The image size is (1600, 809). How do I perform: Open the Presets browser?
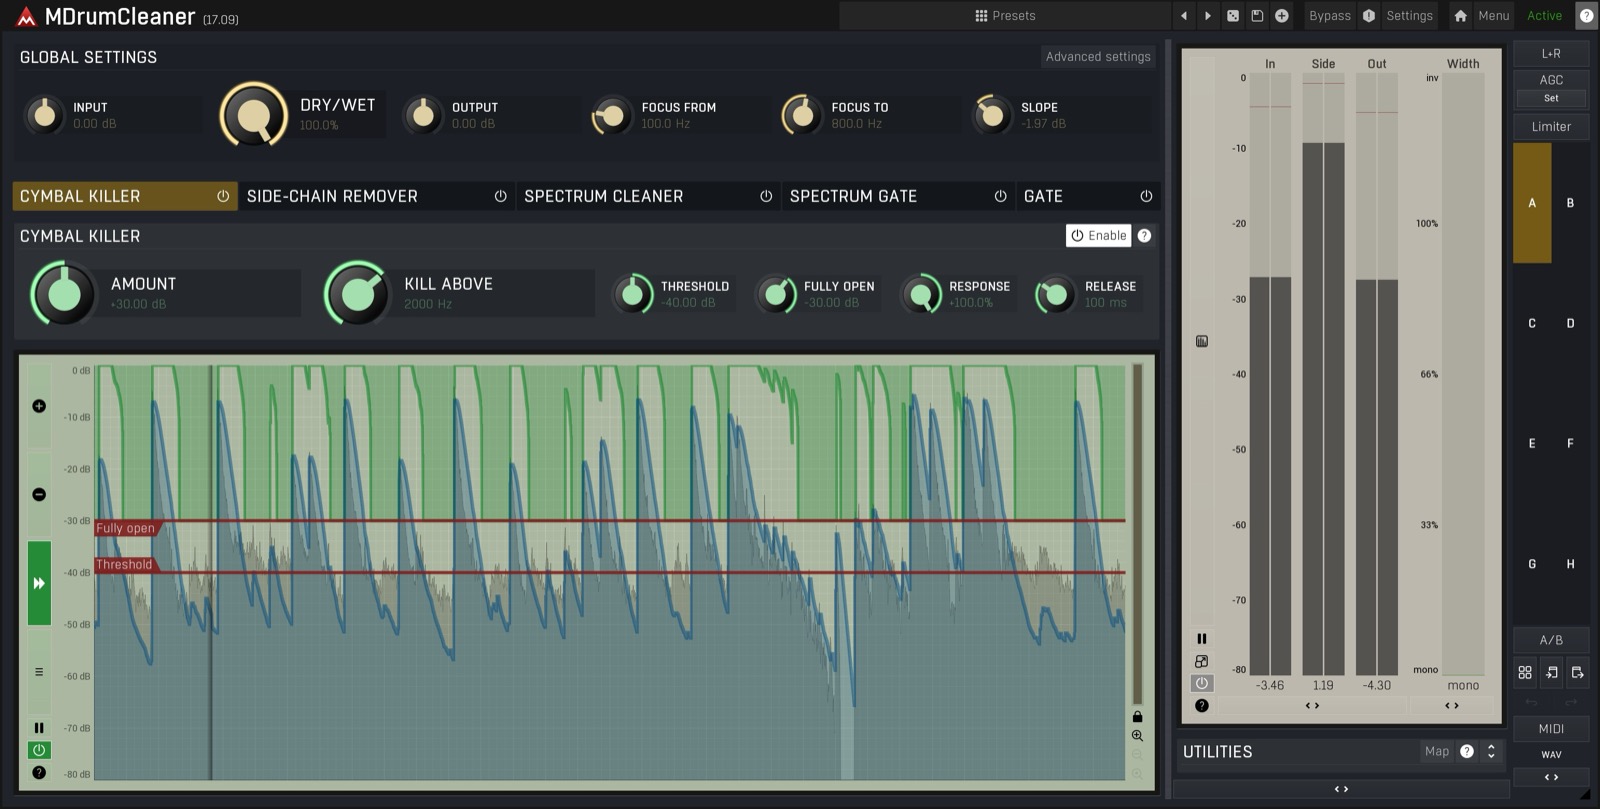click(1005, 15)
